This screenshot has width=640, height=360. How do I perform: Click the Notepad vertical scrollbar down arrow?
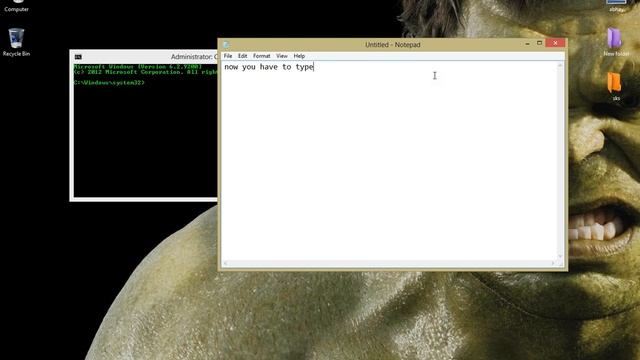560,256
